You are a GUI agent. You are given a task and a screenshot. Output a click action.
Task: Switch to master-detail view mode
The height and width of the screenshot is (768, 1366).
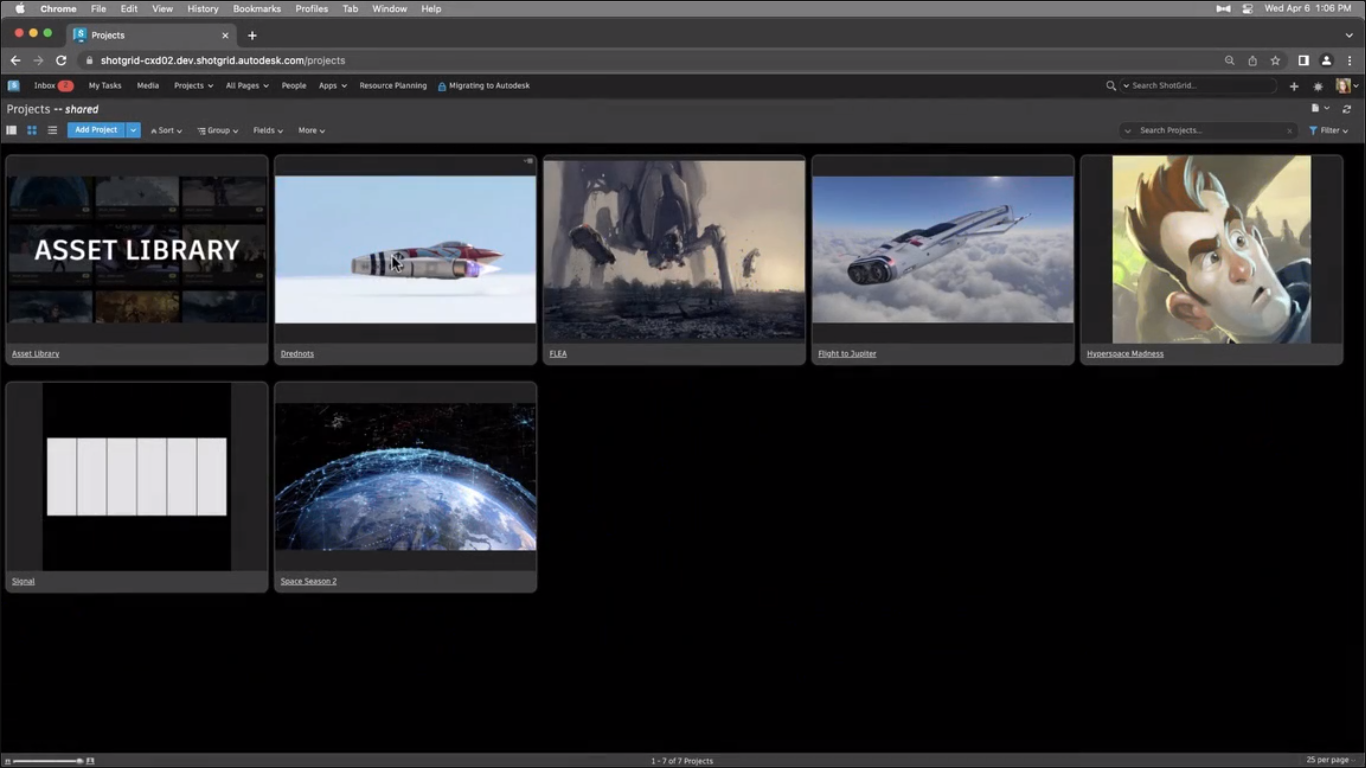tap(12, 130)
